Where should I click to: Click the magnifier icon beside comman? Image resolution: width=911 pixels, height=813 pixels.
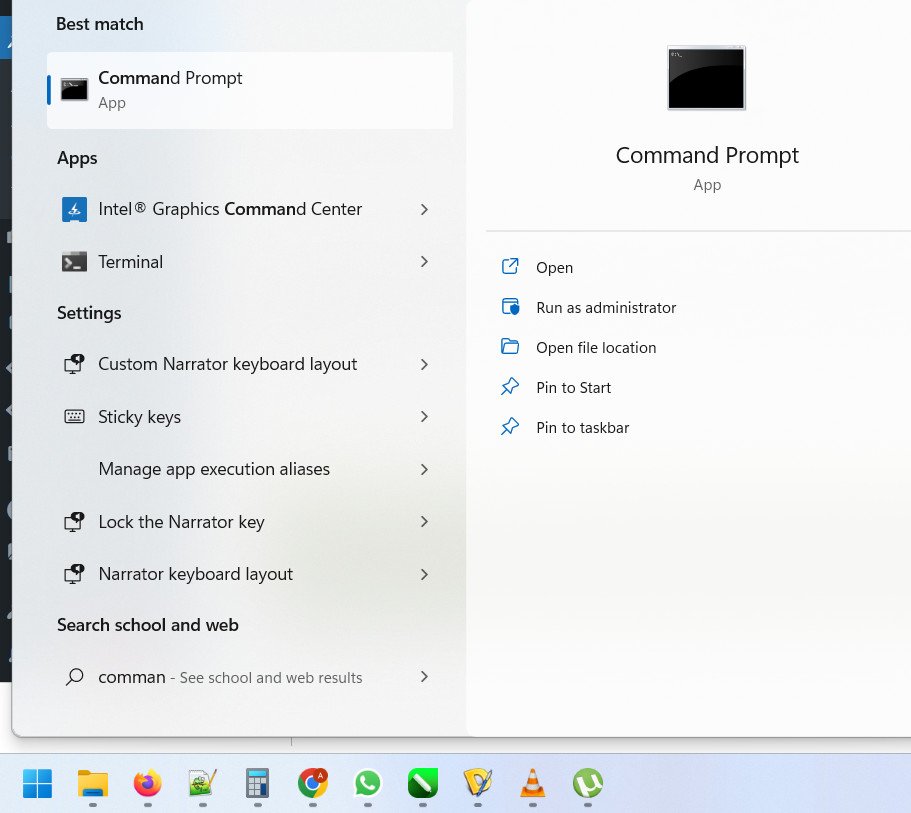74,677
